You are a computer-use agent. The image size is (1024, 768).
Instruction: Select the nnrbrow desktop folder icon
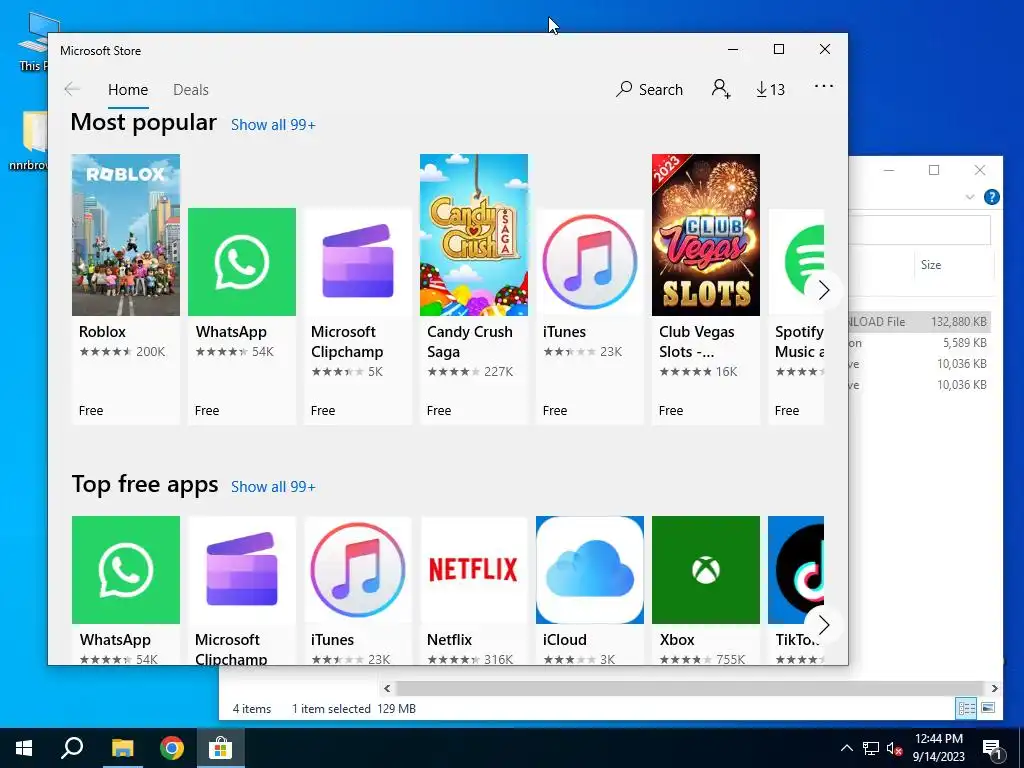click(30, 140)
